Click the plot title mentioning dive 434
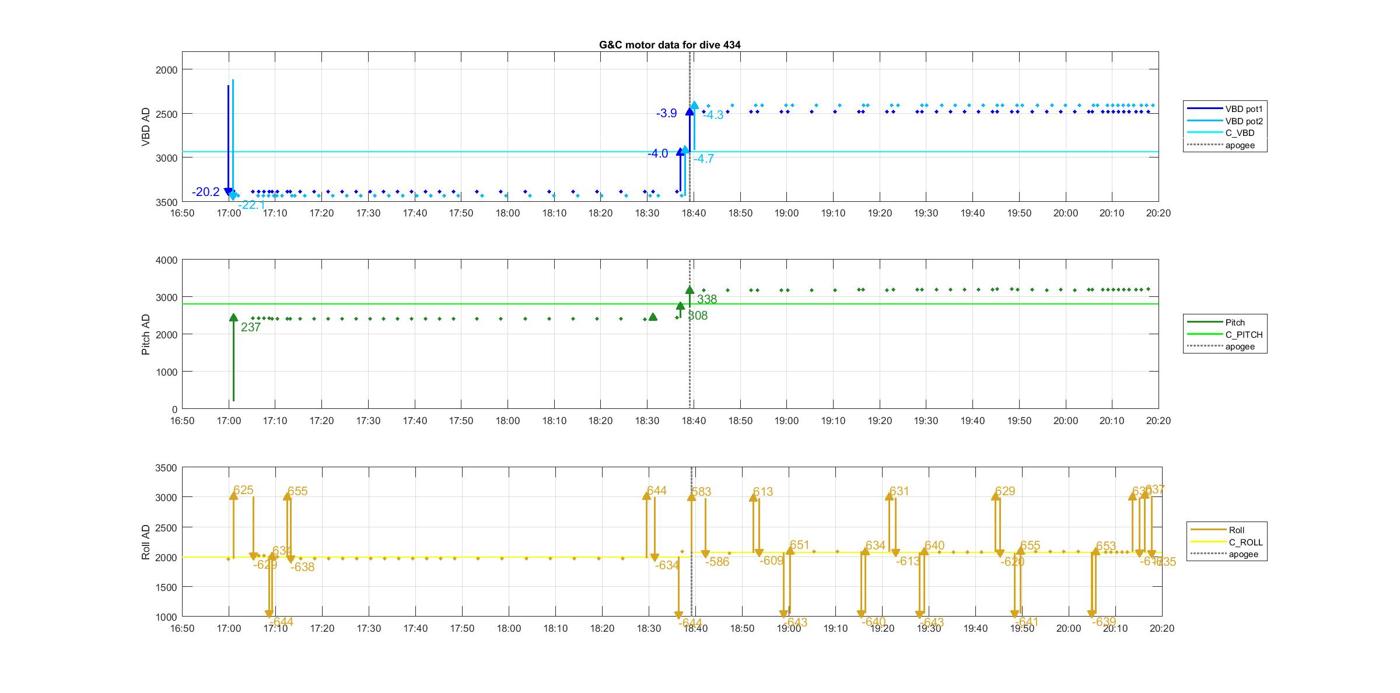The image size is (1400, 693). 669,45
